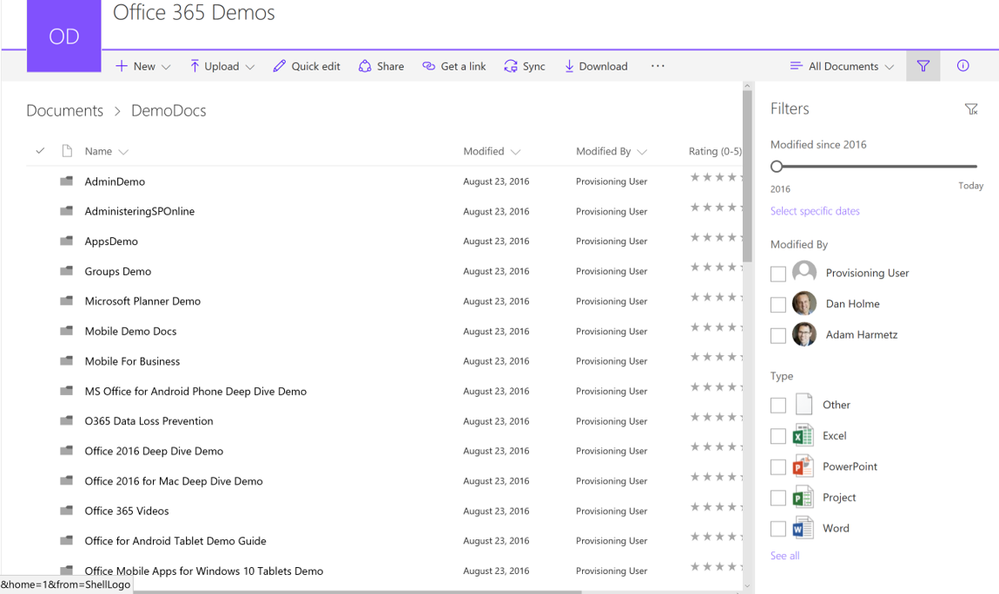Click the Share toolbar button
This screenshot has height=594, width=999.
tap(381, 66)
